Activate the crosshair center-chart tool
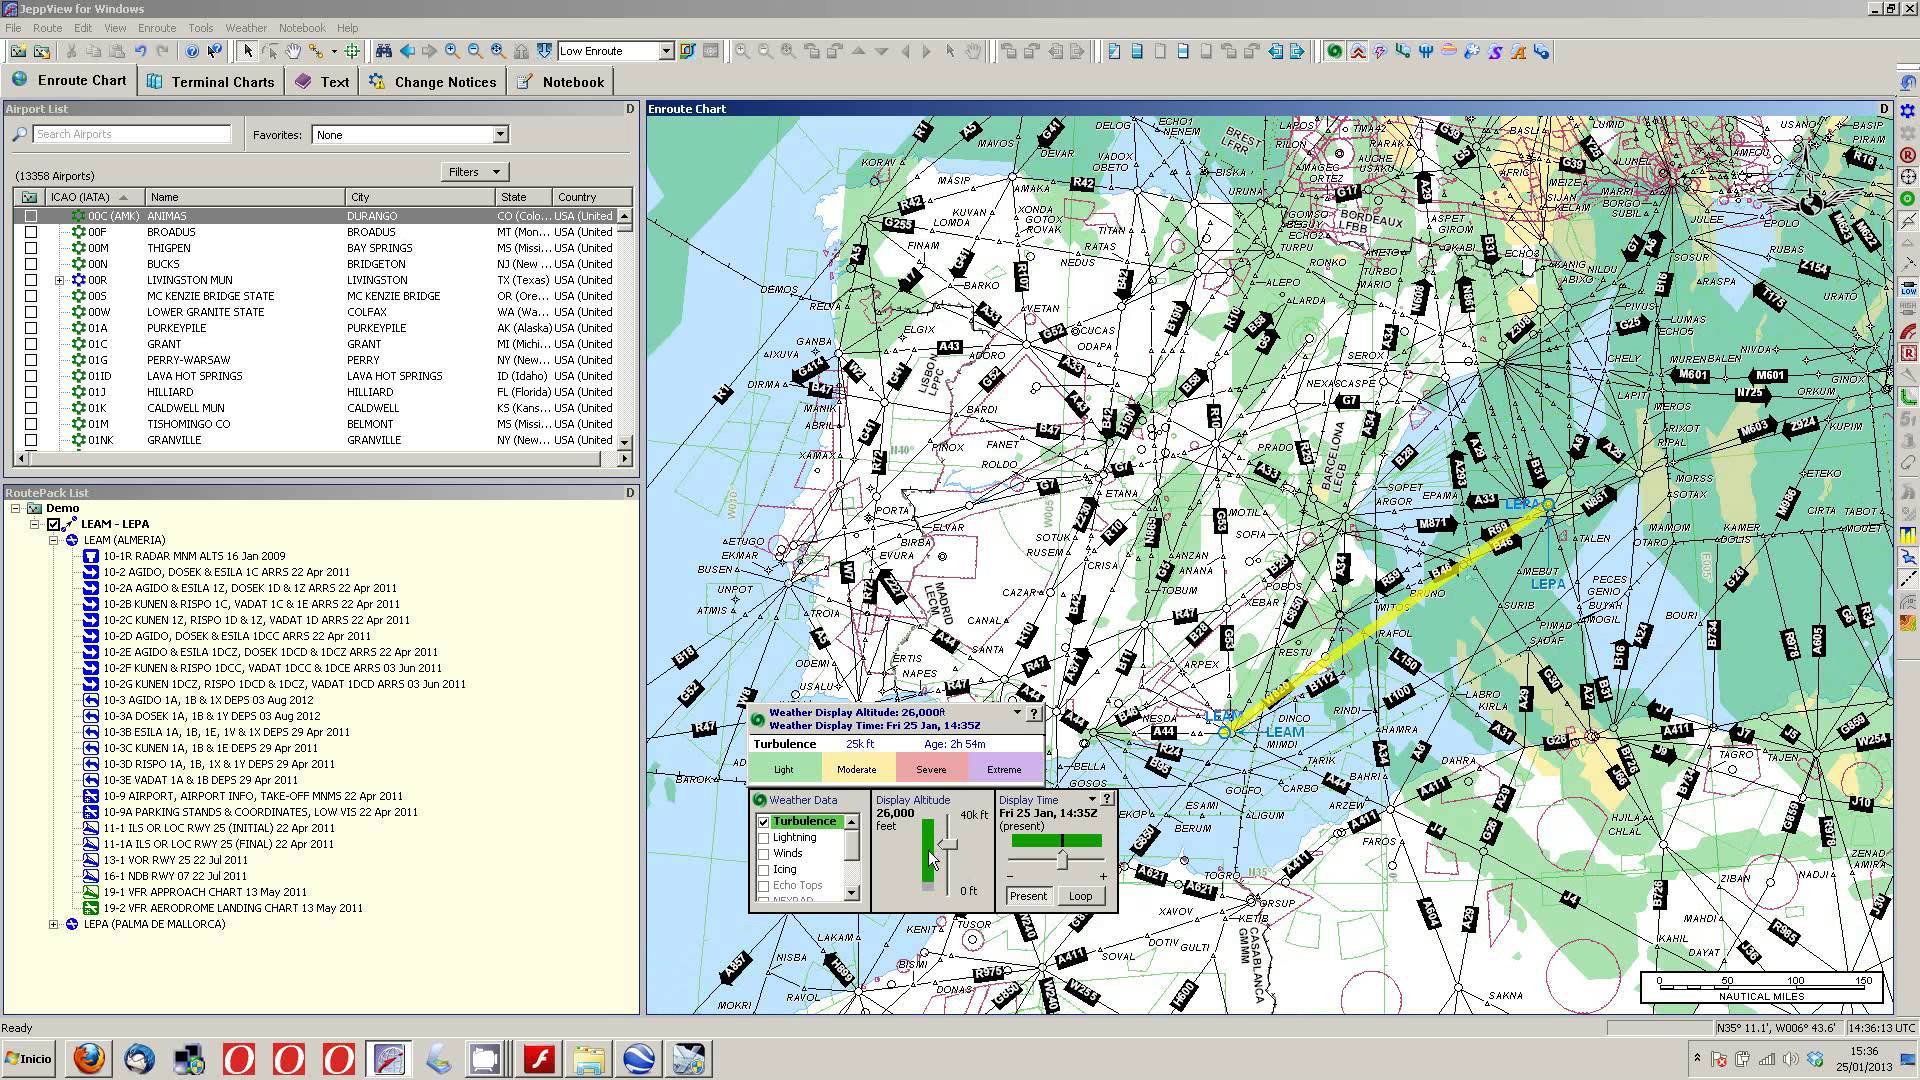Screen dimensions: 1920x1080 (352, 51)
